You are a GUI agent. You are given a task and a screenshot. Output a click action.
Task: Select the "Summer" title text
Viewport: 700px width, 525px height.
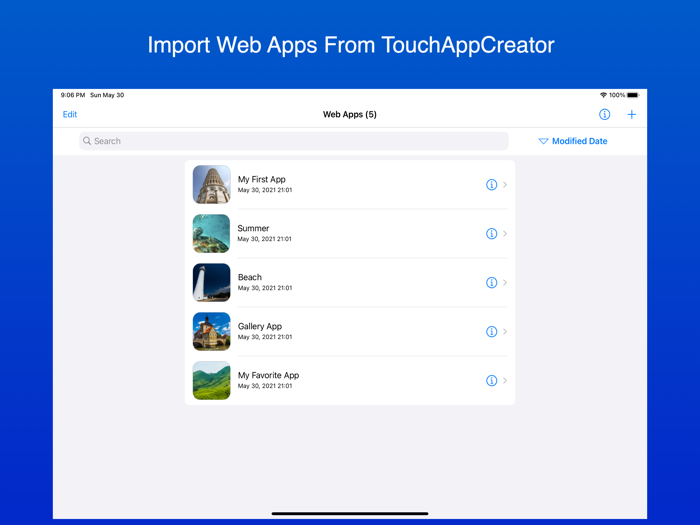[x=253, y=228]
